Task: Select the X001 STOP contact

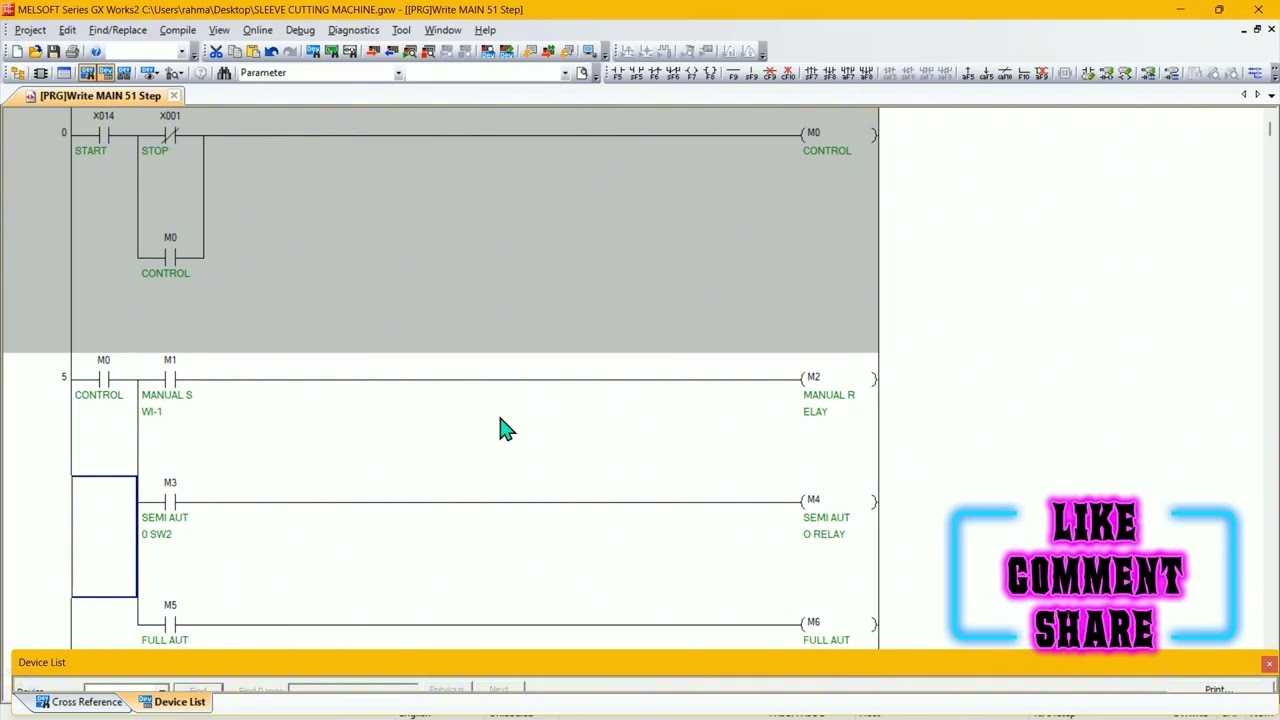Action: [x=170, y=134]
